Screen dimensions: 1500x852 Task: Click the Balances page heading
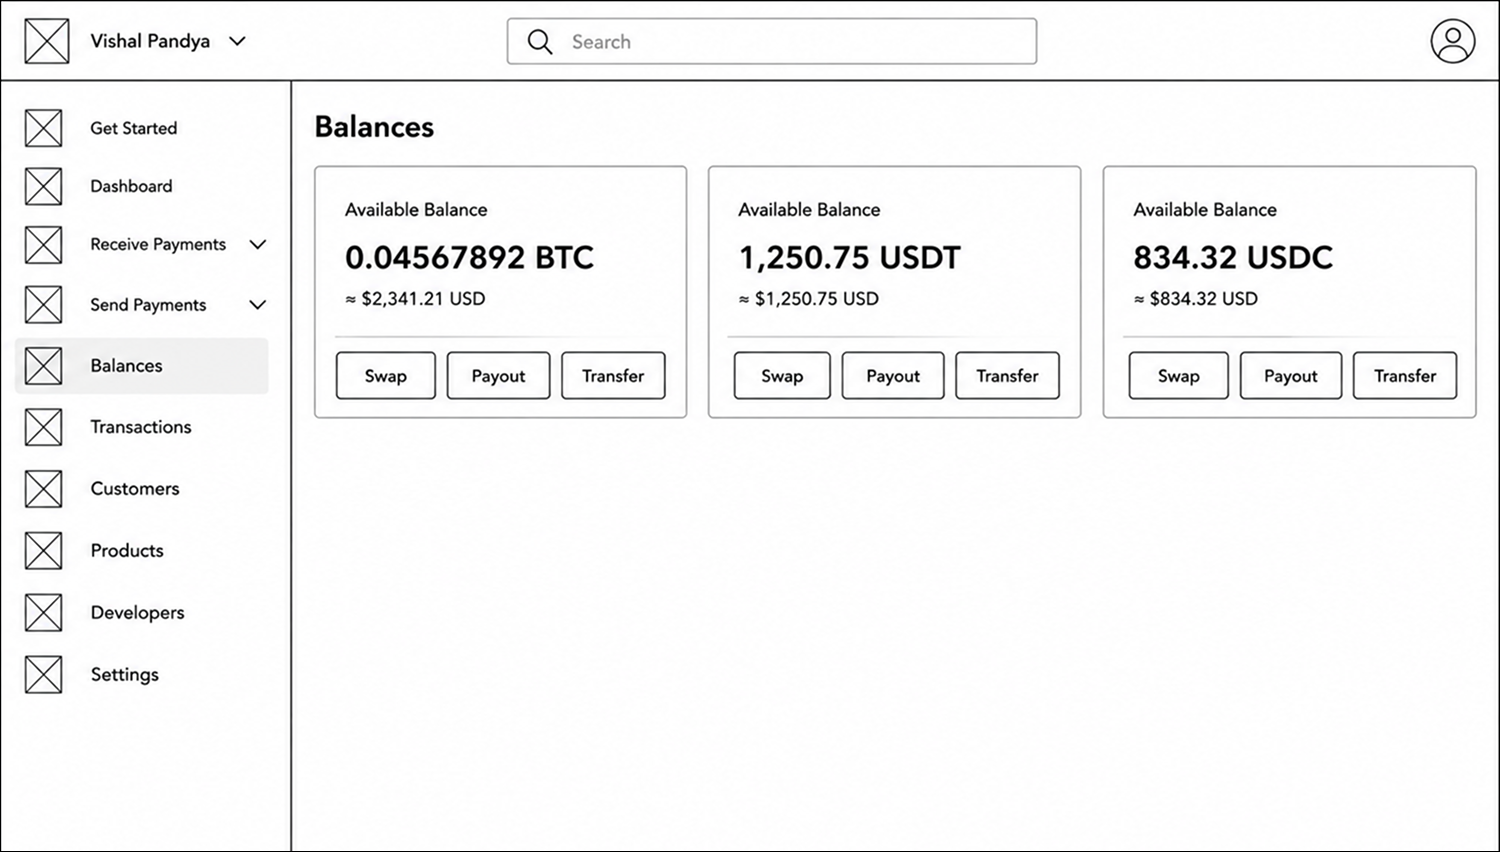[x=374, y=127]
